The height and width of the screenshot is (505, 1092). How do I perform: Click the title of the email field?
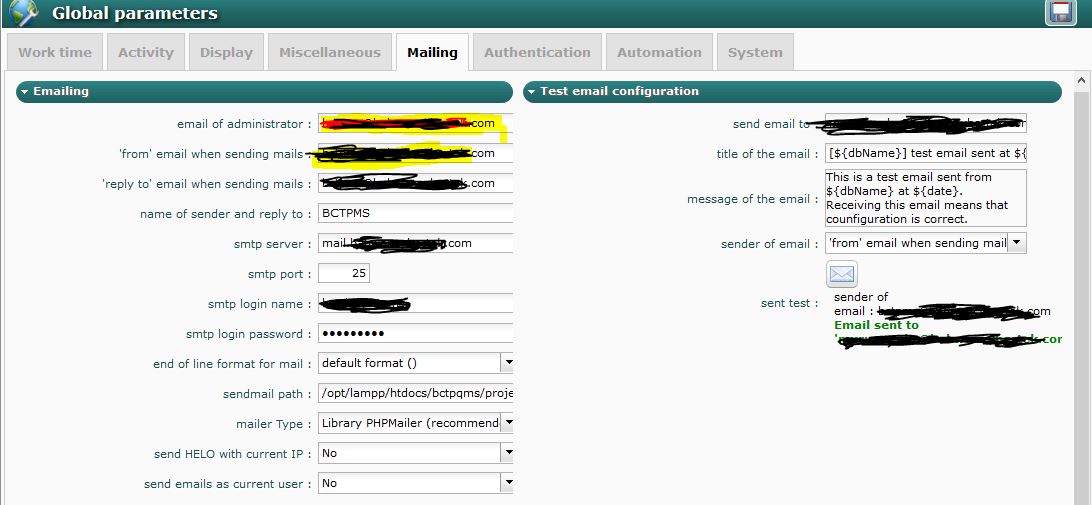[926, 153]
